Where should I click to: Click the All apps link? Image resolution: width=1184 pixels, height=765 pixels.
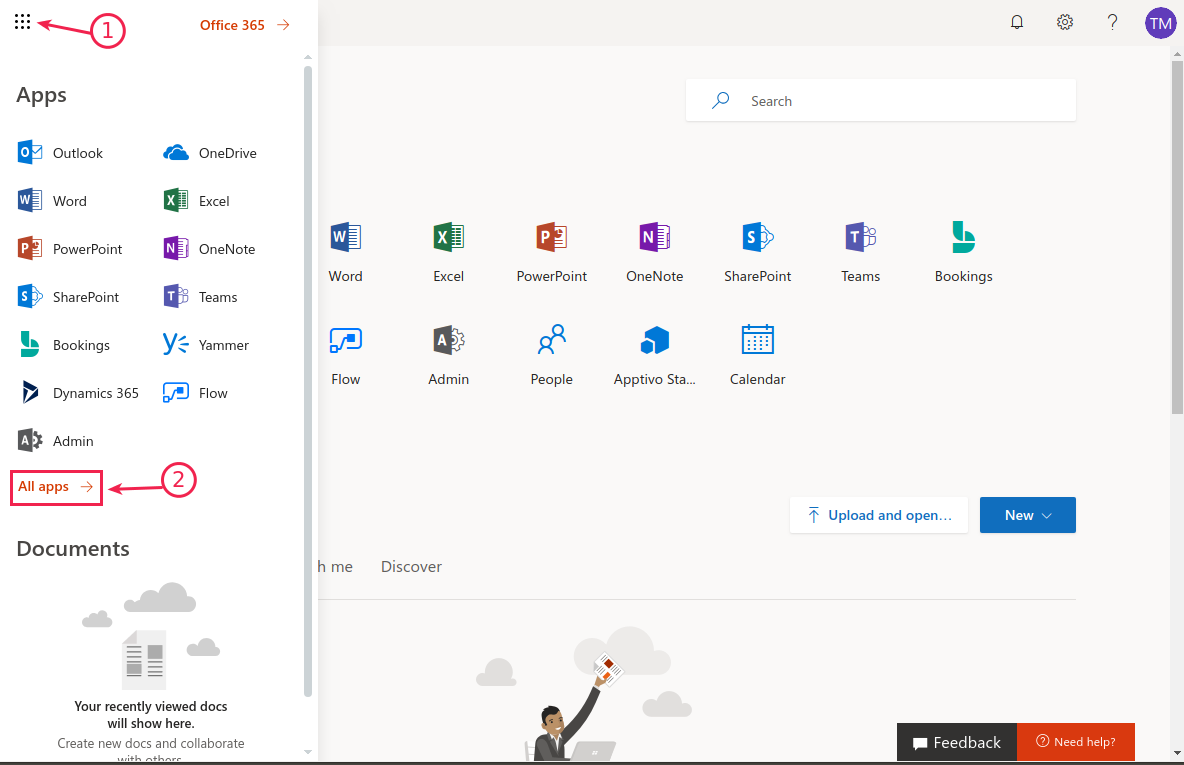(x=56, y=487)
